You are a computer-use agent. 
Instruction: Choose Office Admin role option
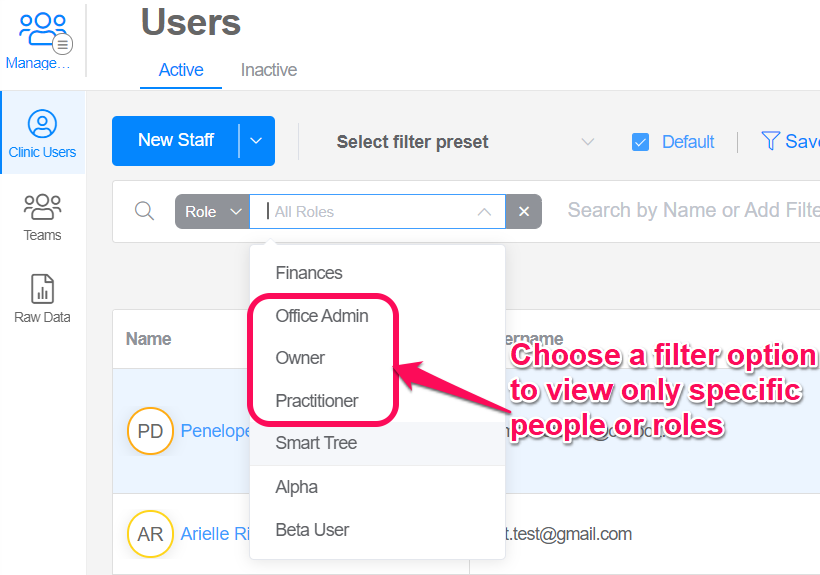pyautogui.click(x=378, y=316)
